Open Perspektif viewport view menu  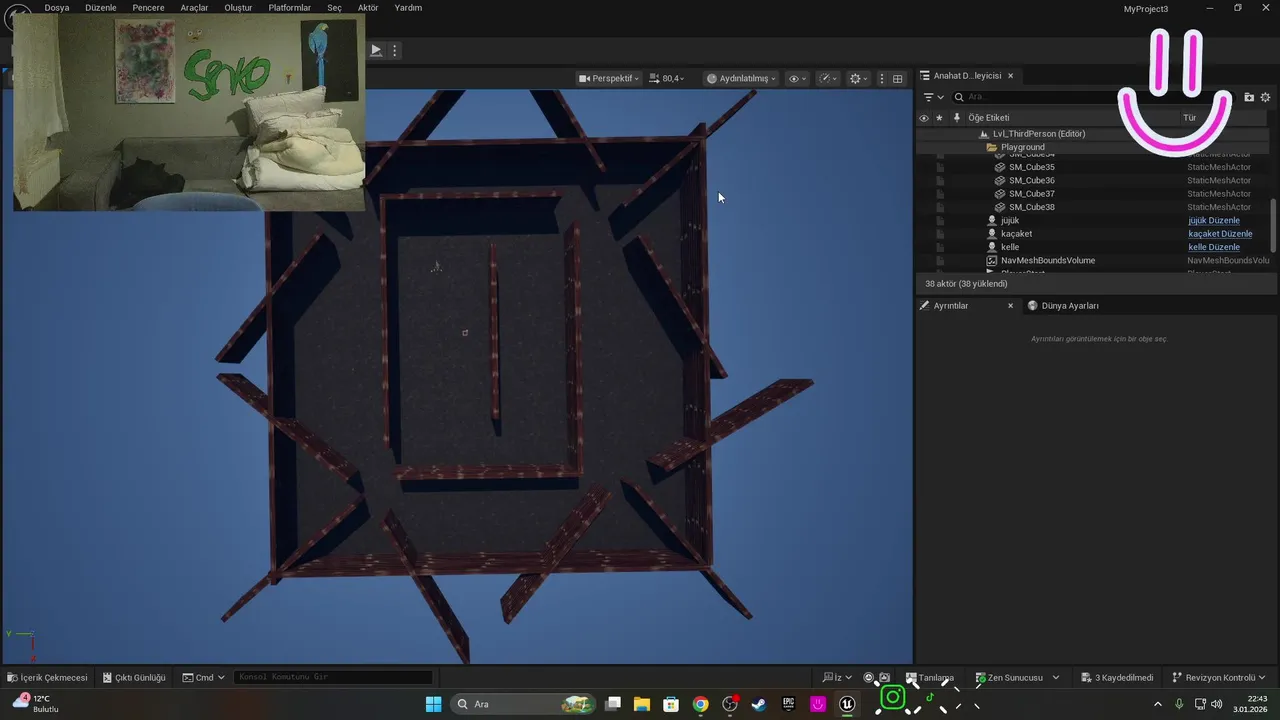pos(609,78)
